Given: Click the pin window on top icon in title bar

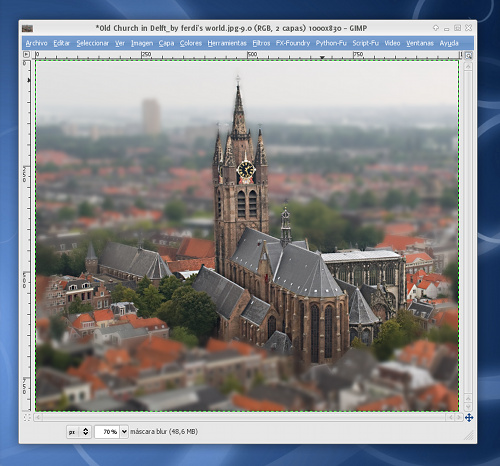Looking at the screenshot, I should 436,28.
